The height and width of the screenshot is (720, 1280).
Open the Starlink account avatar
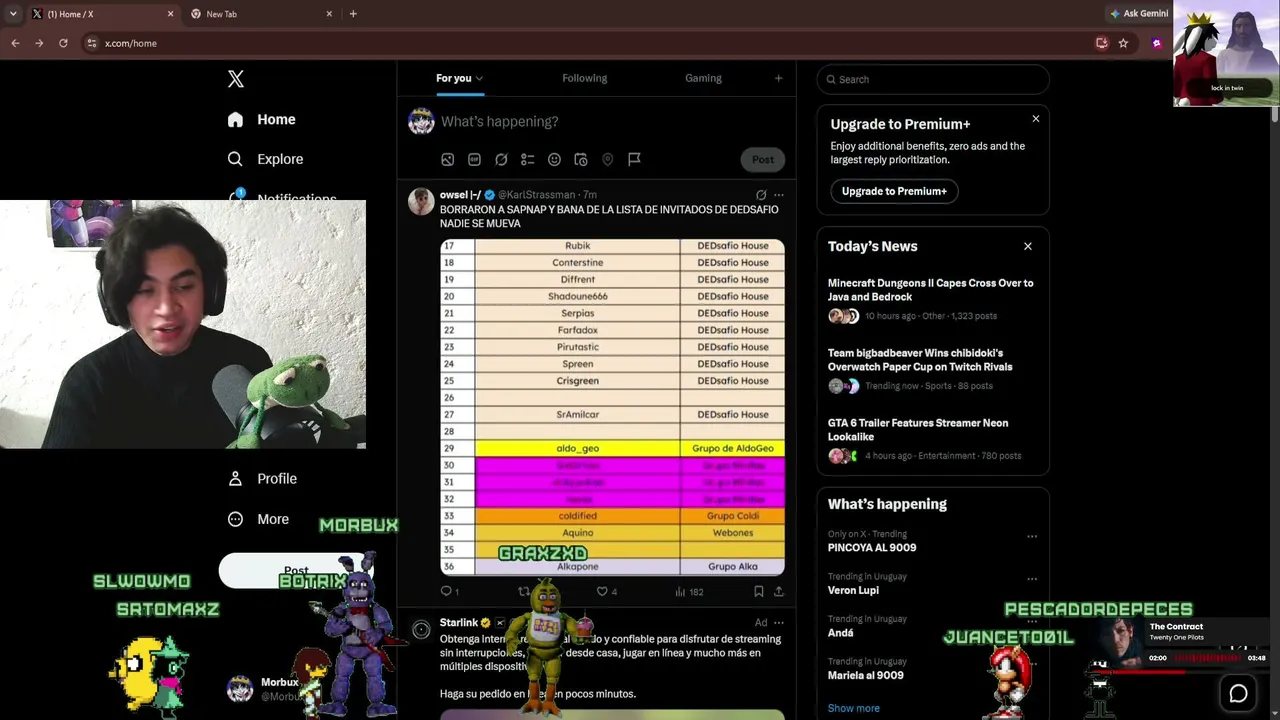(x=421, y=629)
